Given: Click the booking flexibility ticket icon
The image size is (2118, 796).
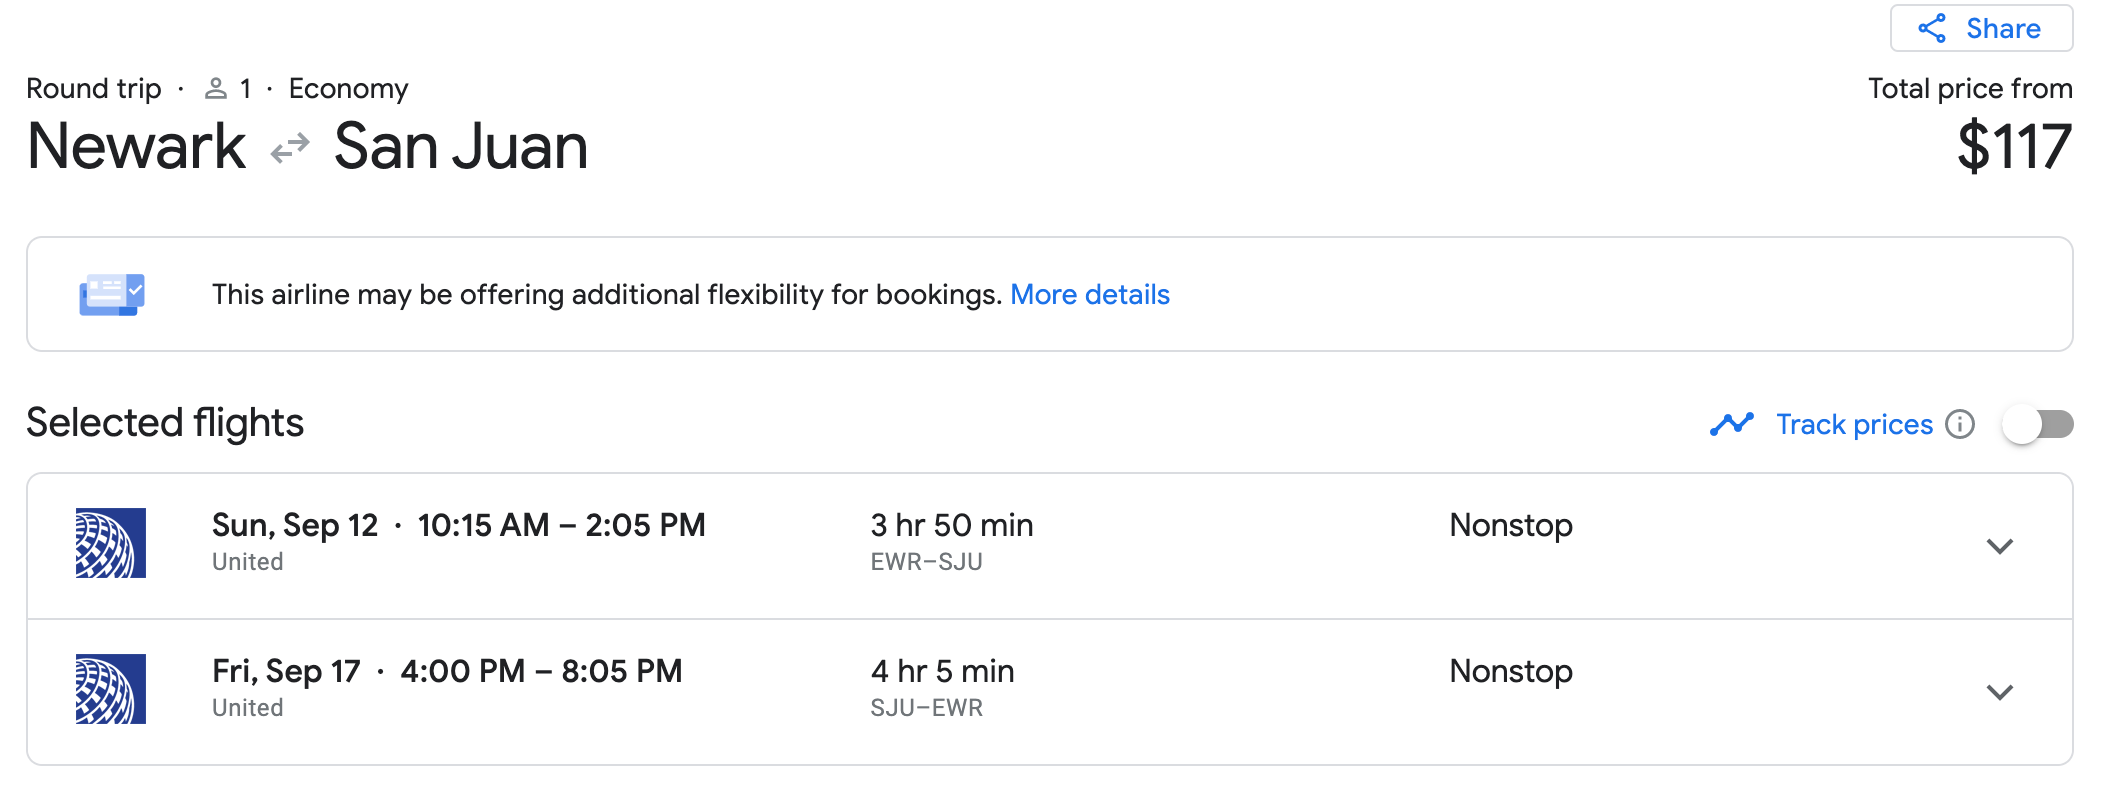Looking at the screenshot, I should (x=112, y=294).
